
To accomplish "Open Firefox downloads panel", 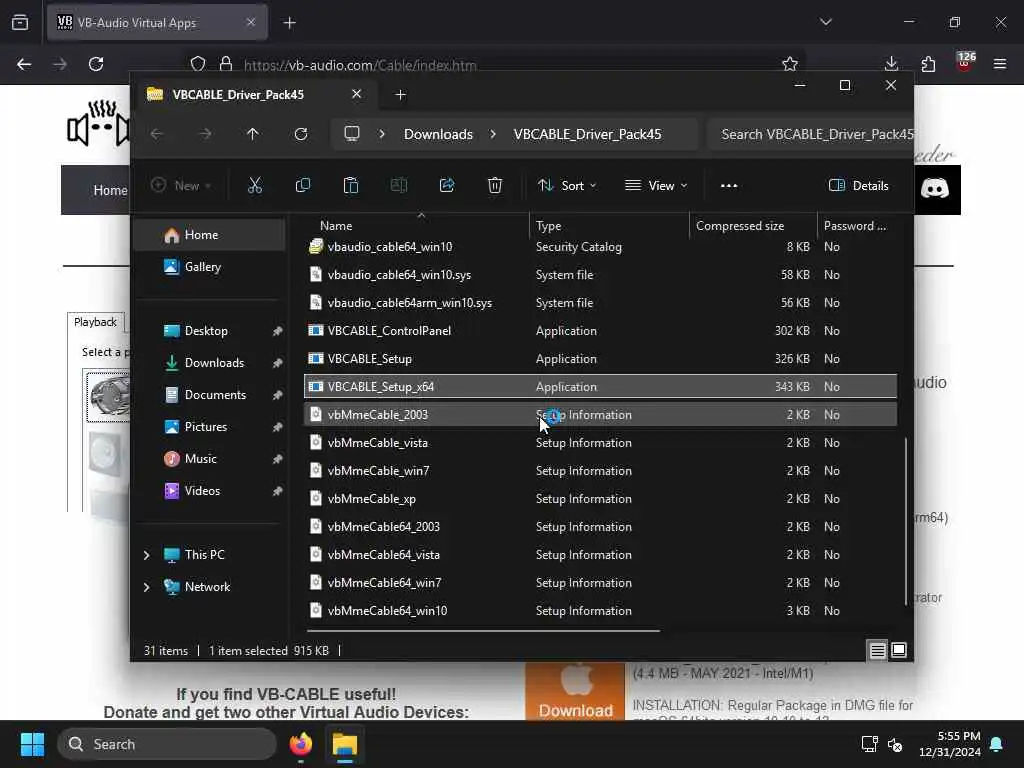I will pyautogui.click(x=891, y=64).
